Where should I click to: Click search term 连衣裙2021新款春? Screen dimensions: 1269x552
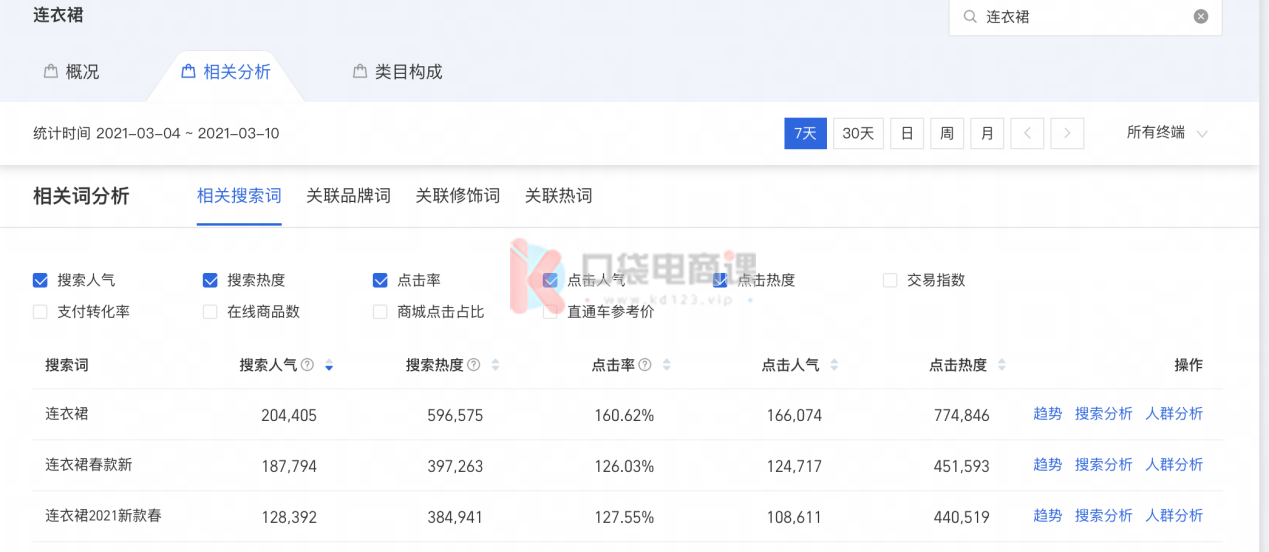click(x=103, y=516)
